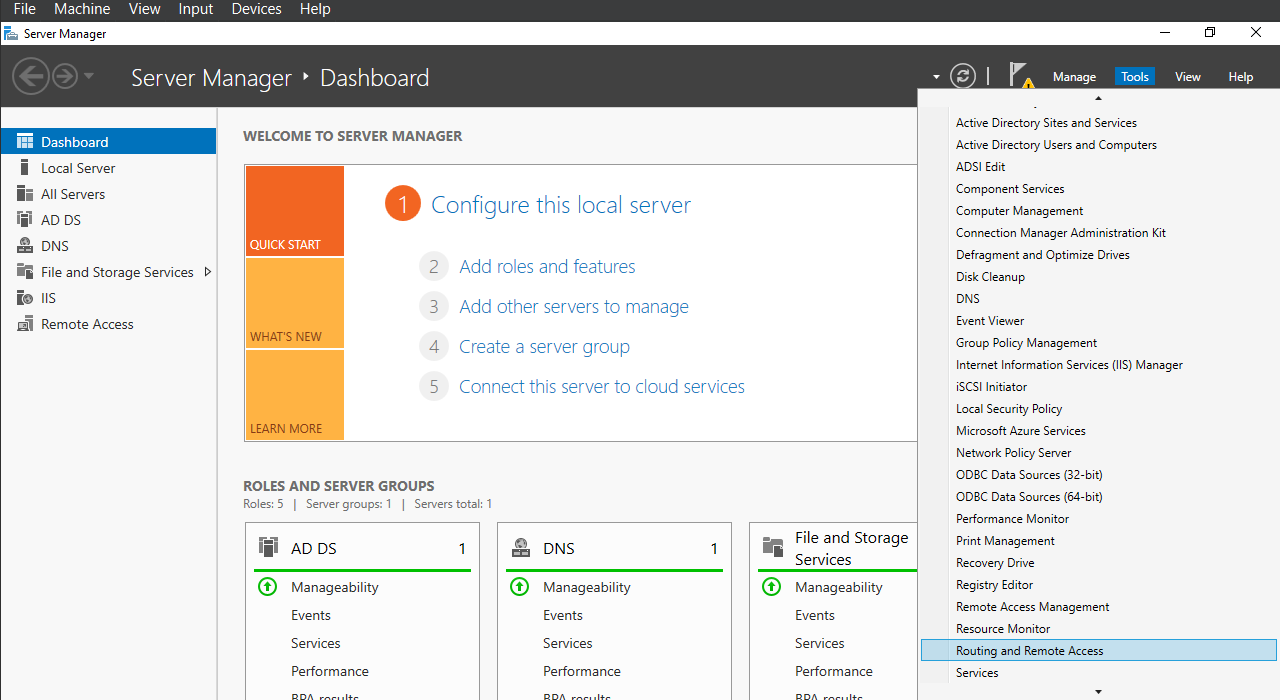Image resolution: width=1280 pixels, height=700 pixels.
Task: Select Routing and Remote Access
Action: click(x=1098, y=651)
